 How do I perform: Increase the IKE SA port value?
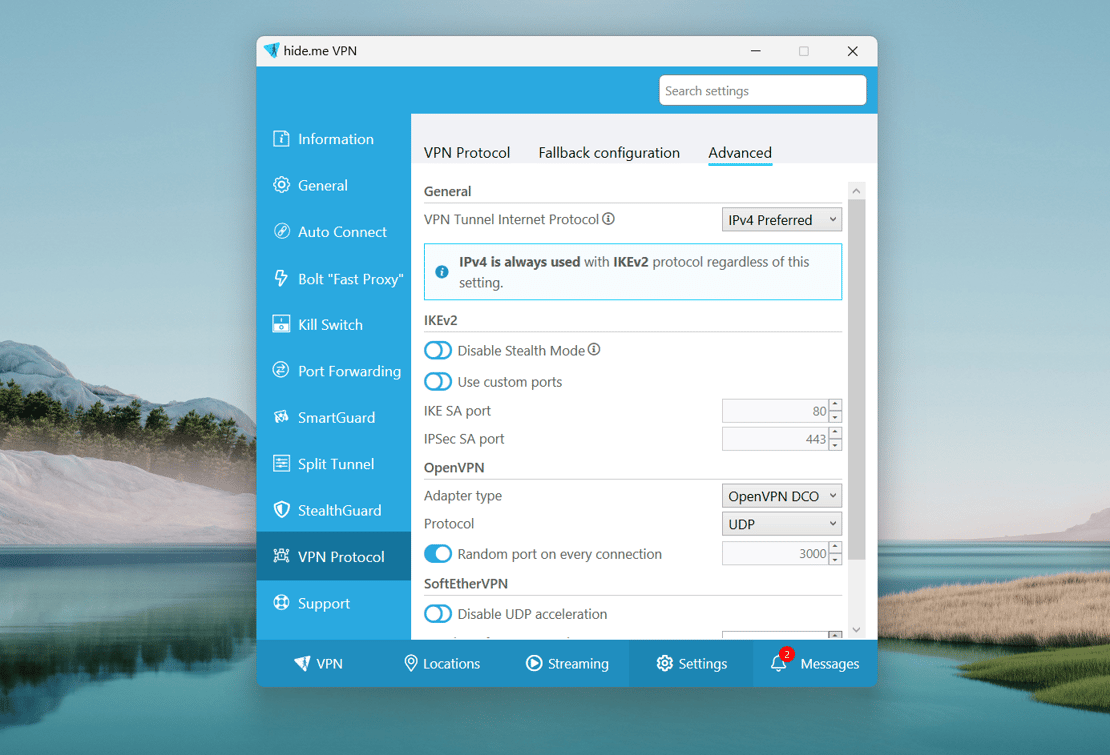[836, 405]
